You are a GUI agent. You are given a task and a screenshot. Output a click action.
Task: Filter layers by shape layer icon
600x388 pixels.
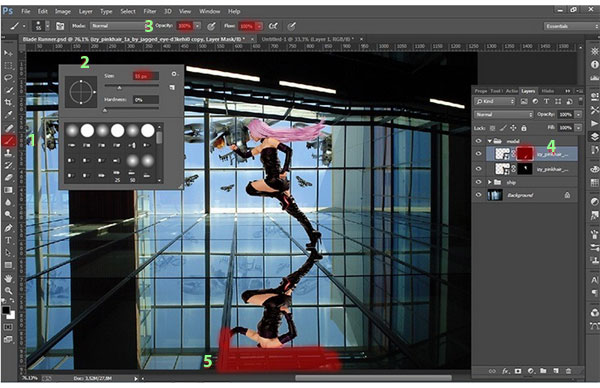[x=558, y=101]
